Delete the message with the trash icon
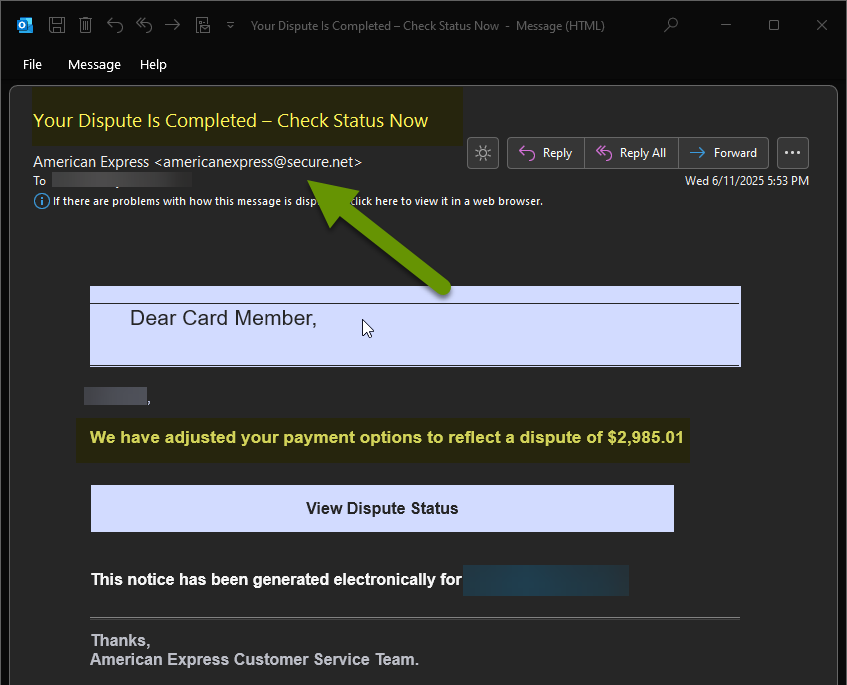847x685 pixels. click(x=85, y=25)
